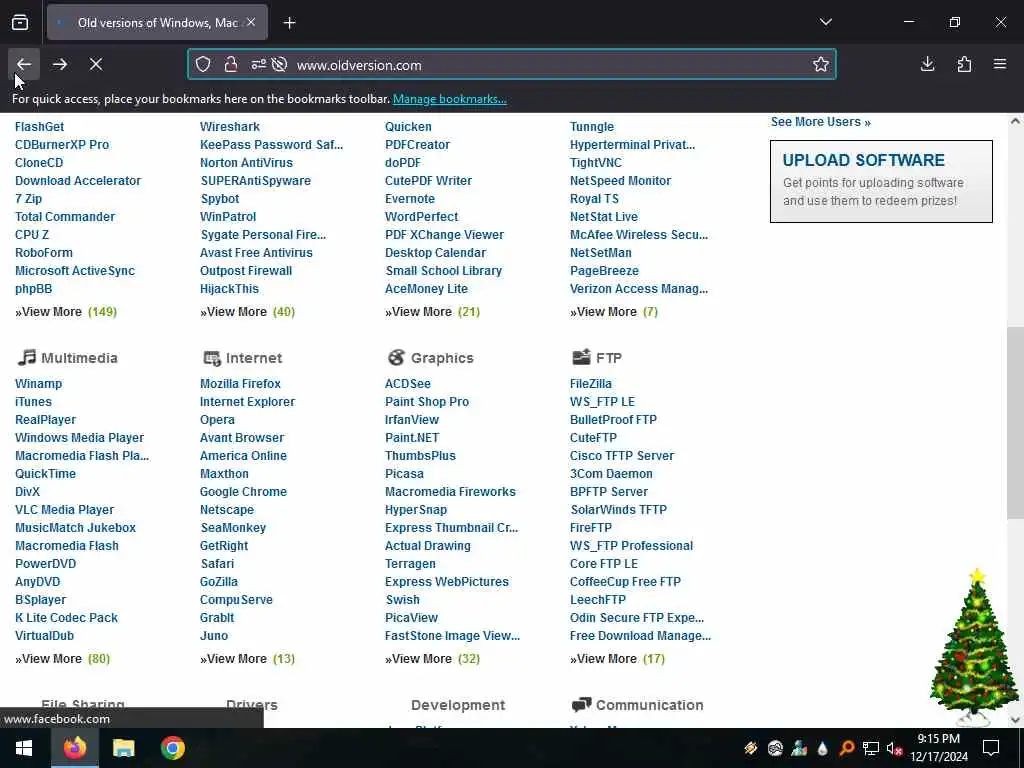
Task: Open View More (21) link
Action: coord(432,312)
